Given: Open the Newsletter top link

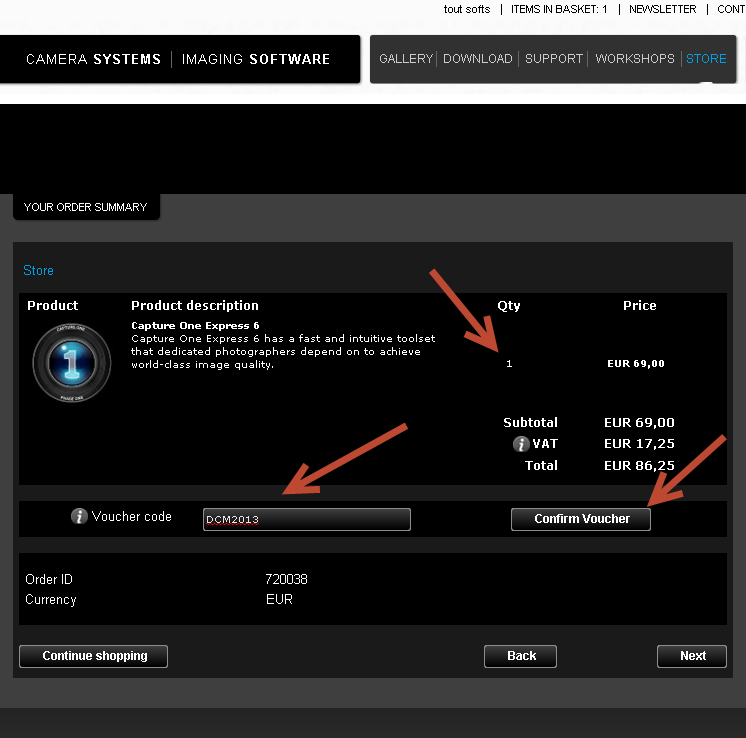Looking at the screenshot, I should point(662,9).
